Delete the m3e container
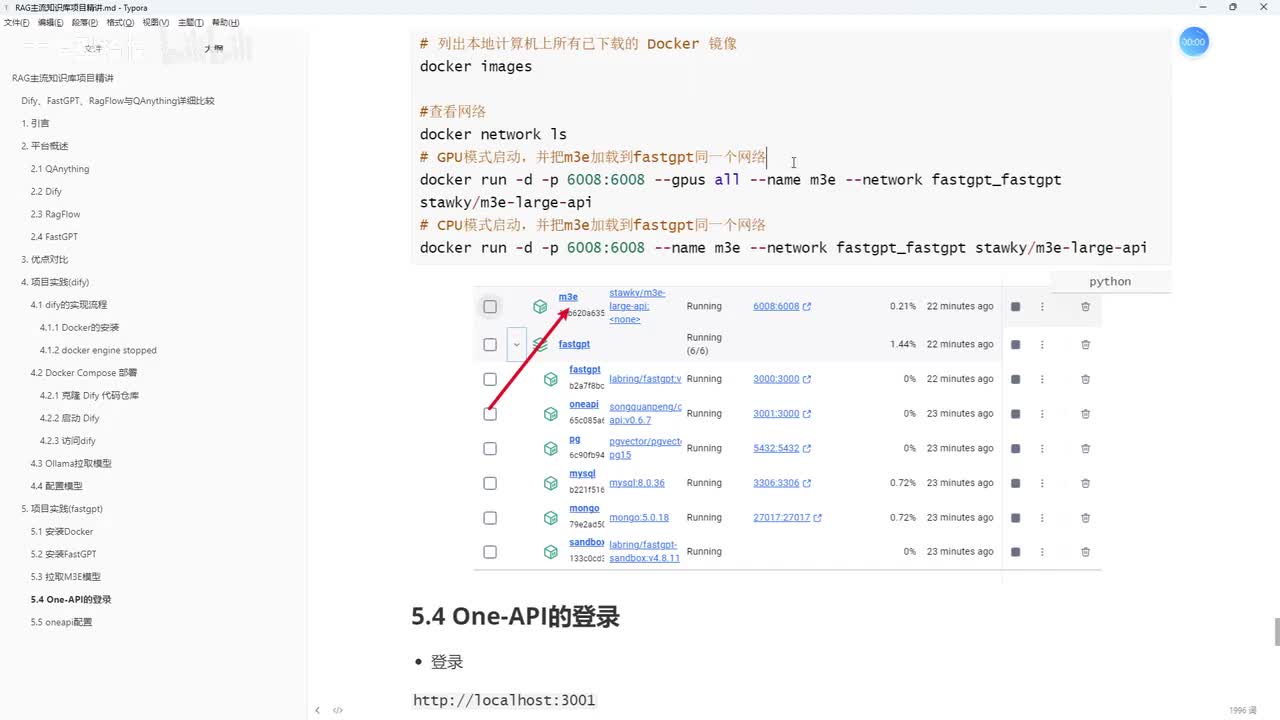 [1085, 307]
